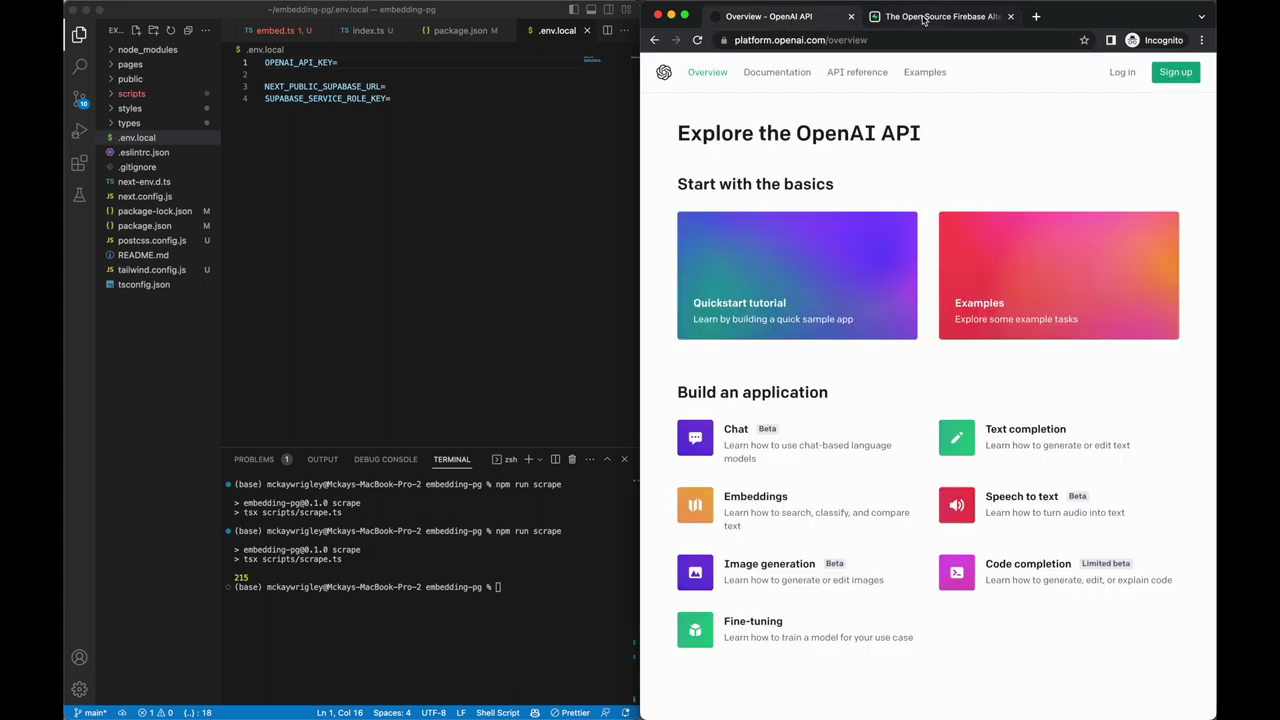Open tailwind.config.js in Explorer
The image size is (1280, 720).
coord(152,270)
